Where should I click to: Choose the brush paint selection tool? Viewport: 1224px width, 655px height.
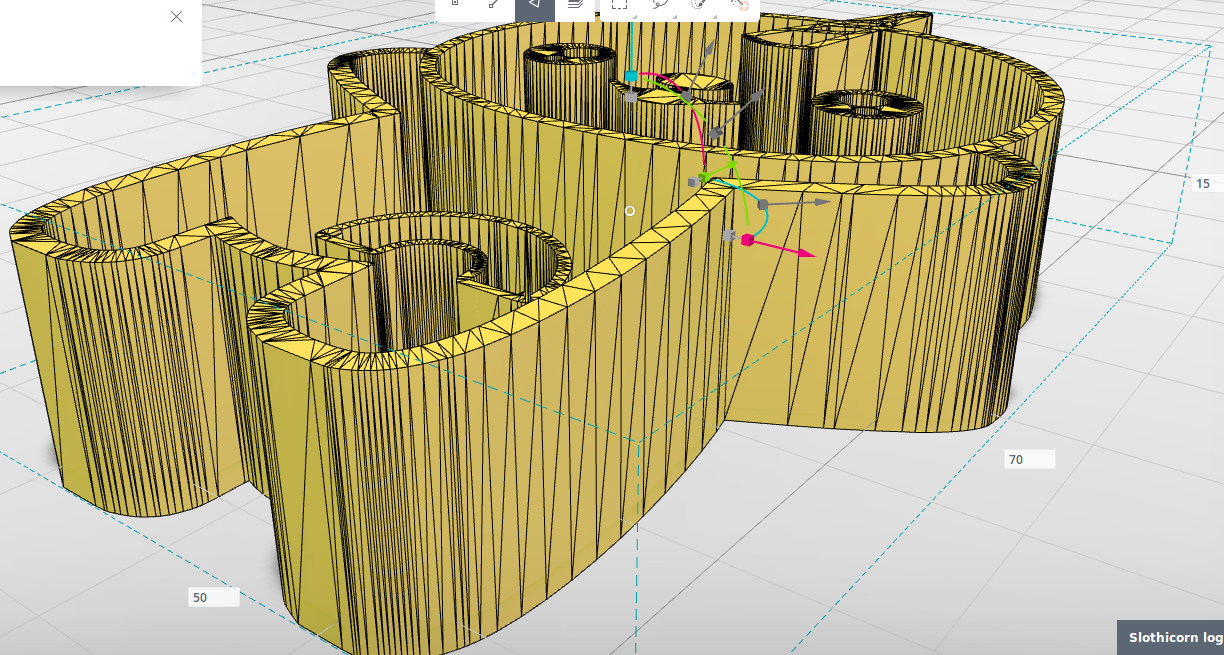(x=701, y=4)
